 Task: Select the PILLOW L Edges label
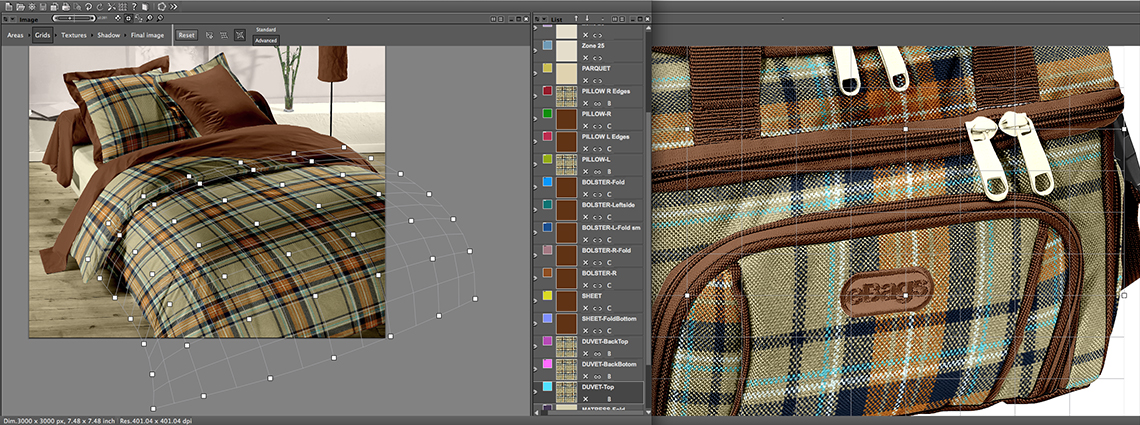pyautogui.click(x=605, y=136)
